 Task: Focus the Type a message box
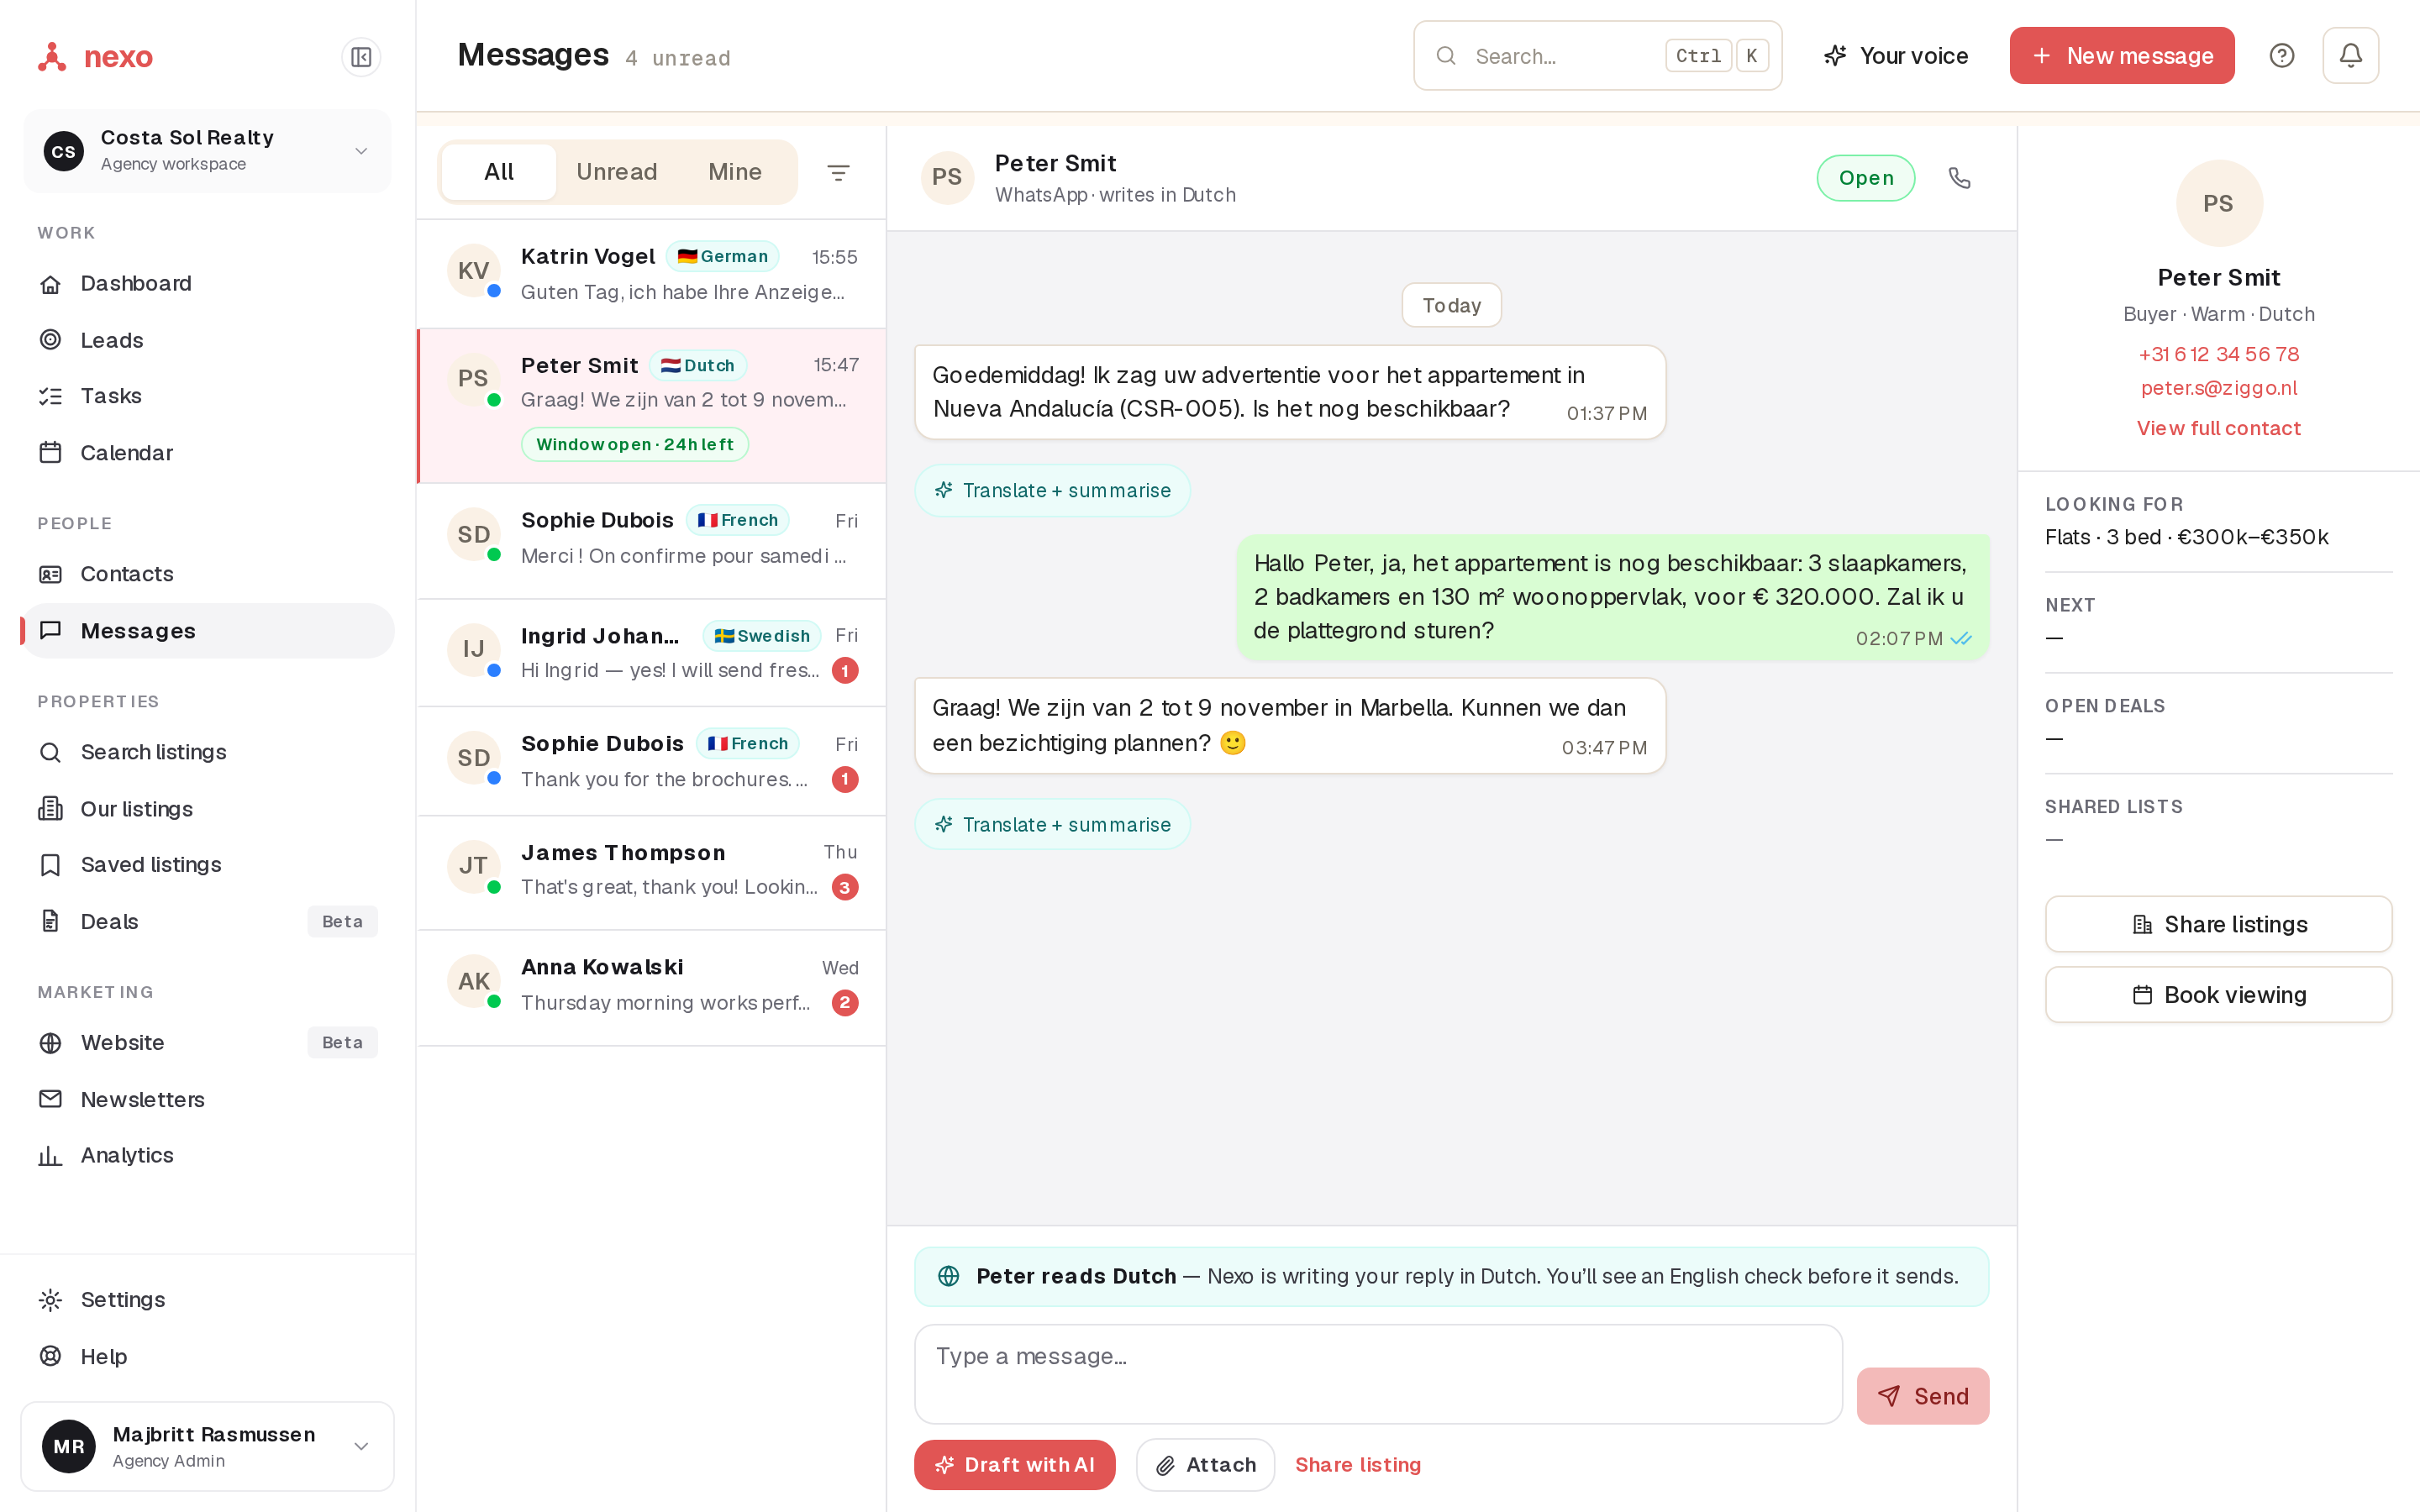1378,1373
